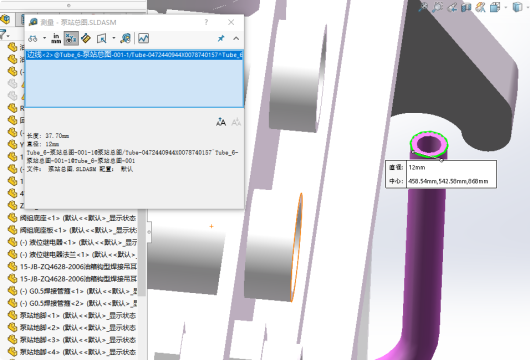The height and width of the screenshot is (360, 530).
Task: Click the help question mark in Measure dialog
Action: pyautogui.click(x=206, y=22)
